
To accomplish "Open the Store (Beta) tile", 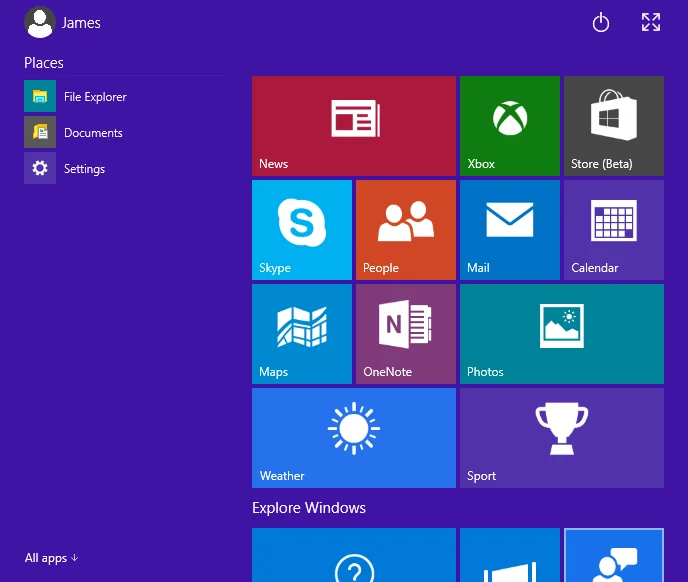I will click(x=614, y=126).
